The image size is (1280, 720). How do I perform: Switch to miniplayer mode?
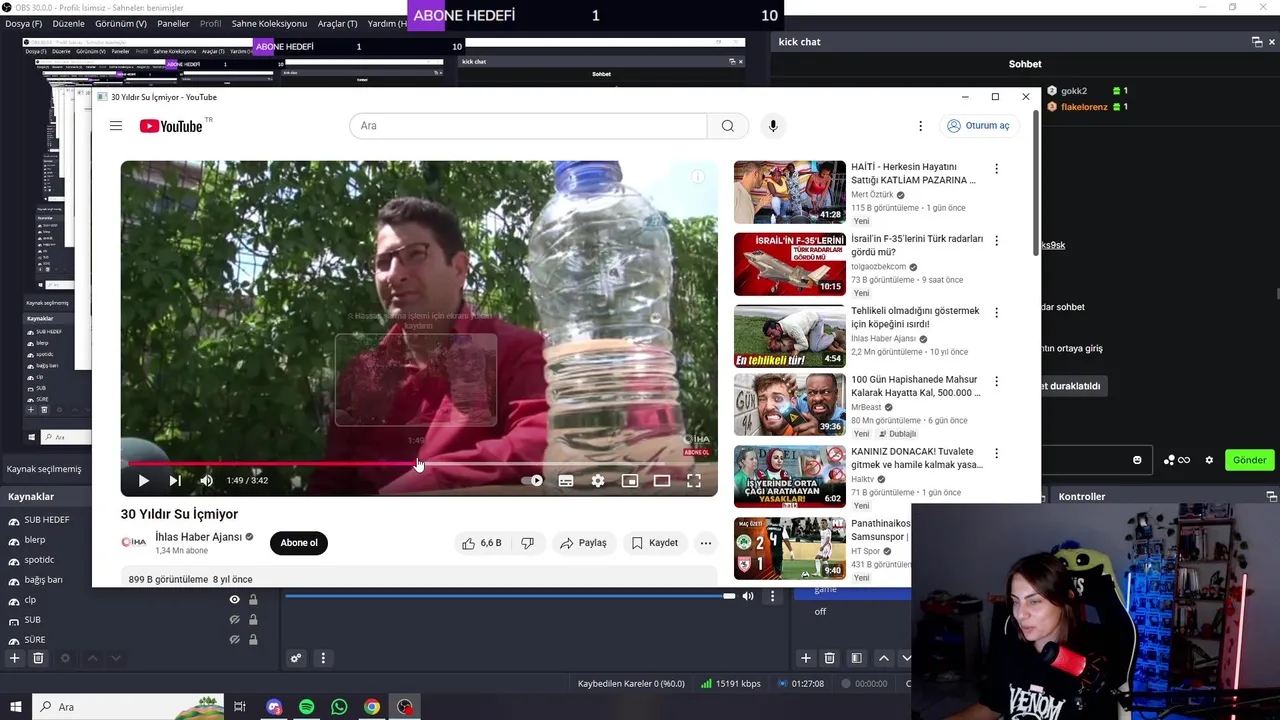coord(630,481)
